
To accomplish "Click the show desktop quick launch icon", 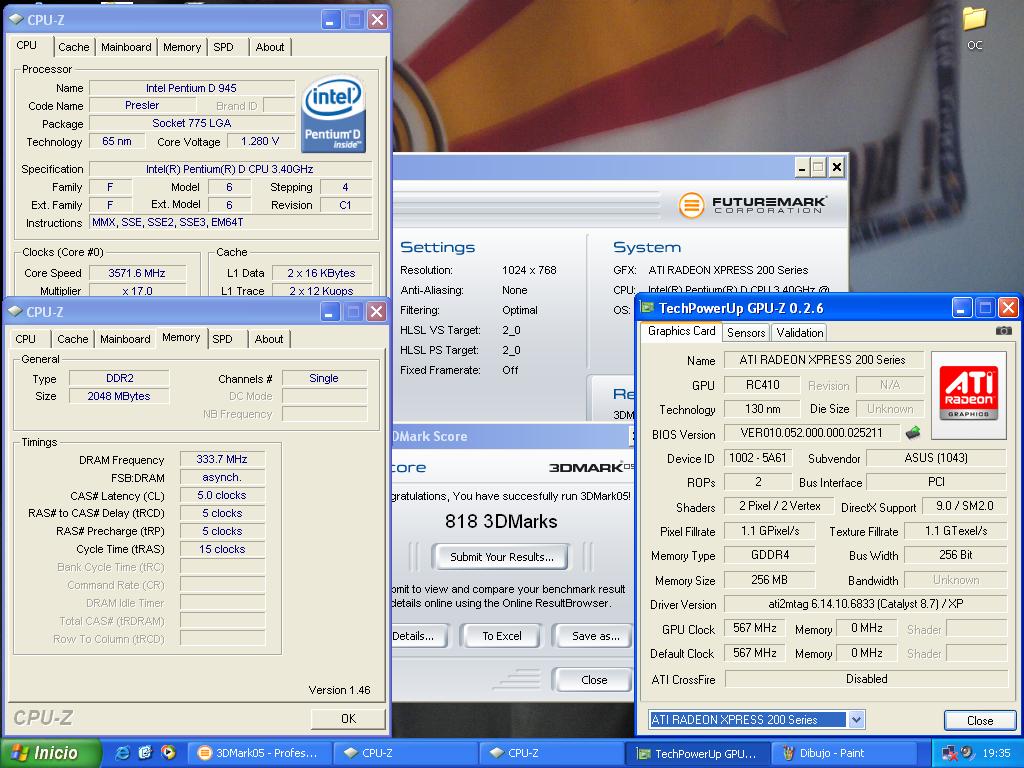I will (145, 753).
